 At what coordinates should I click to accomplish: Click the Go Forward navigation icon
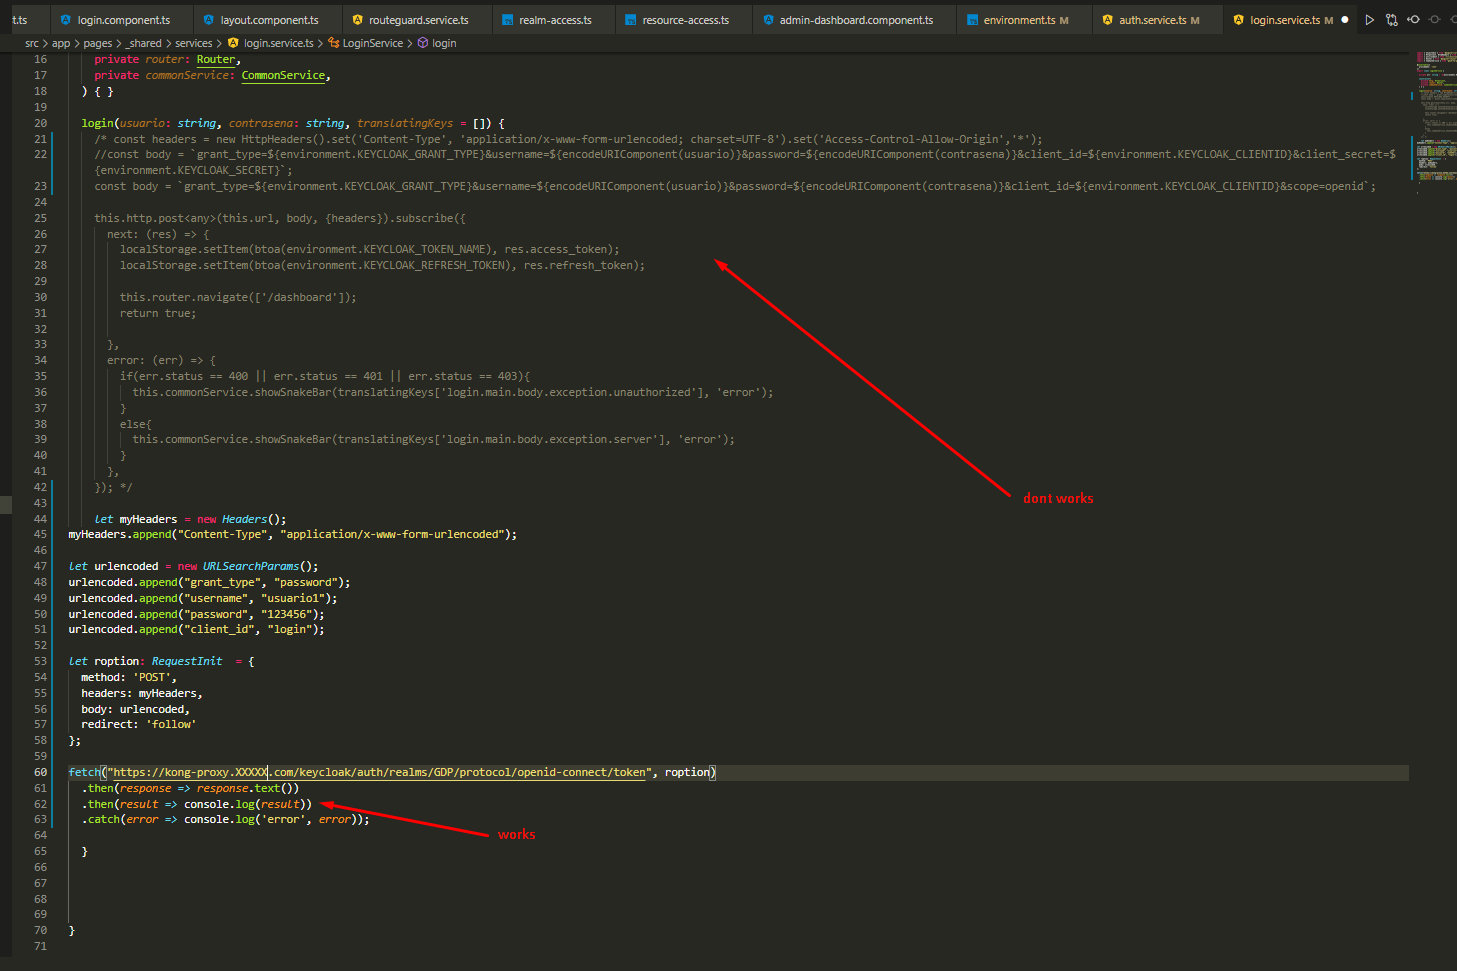click(x=1434, y=19)
